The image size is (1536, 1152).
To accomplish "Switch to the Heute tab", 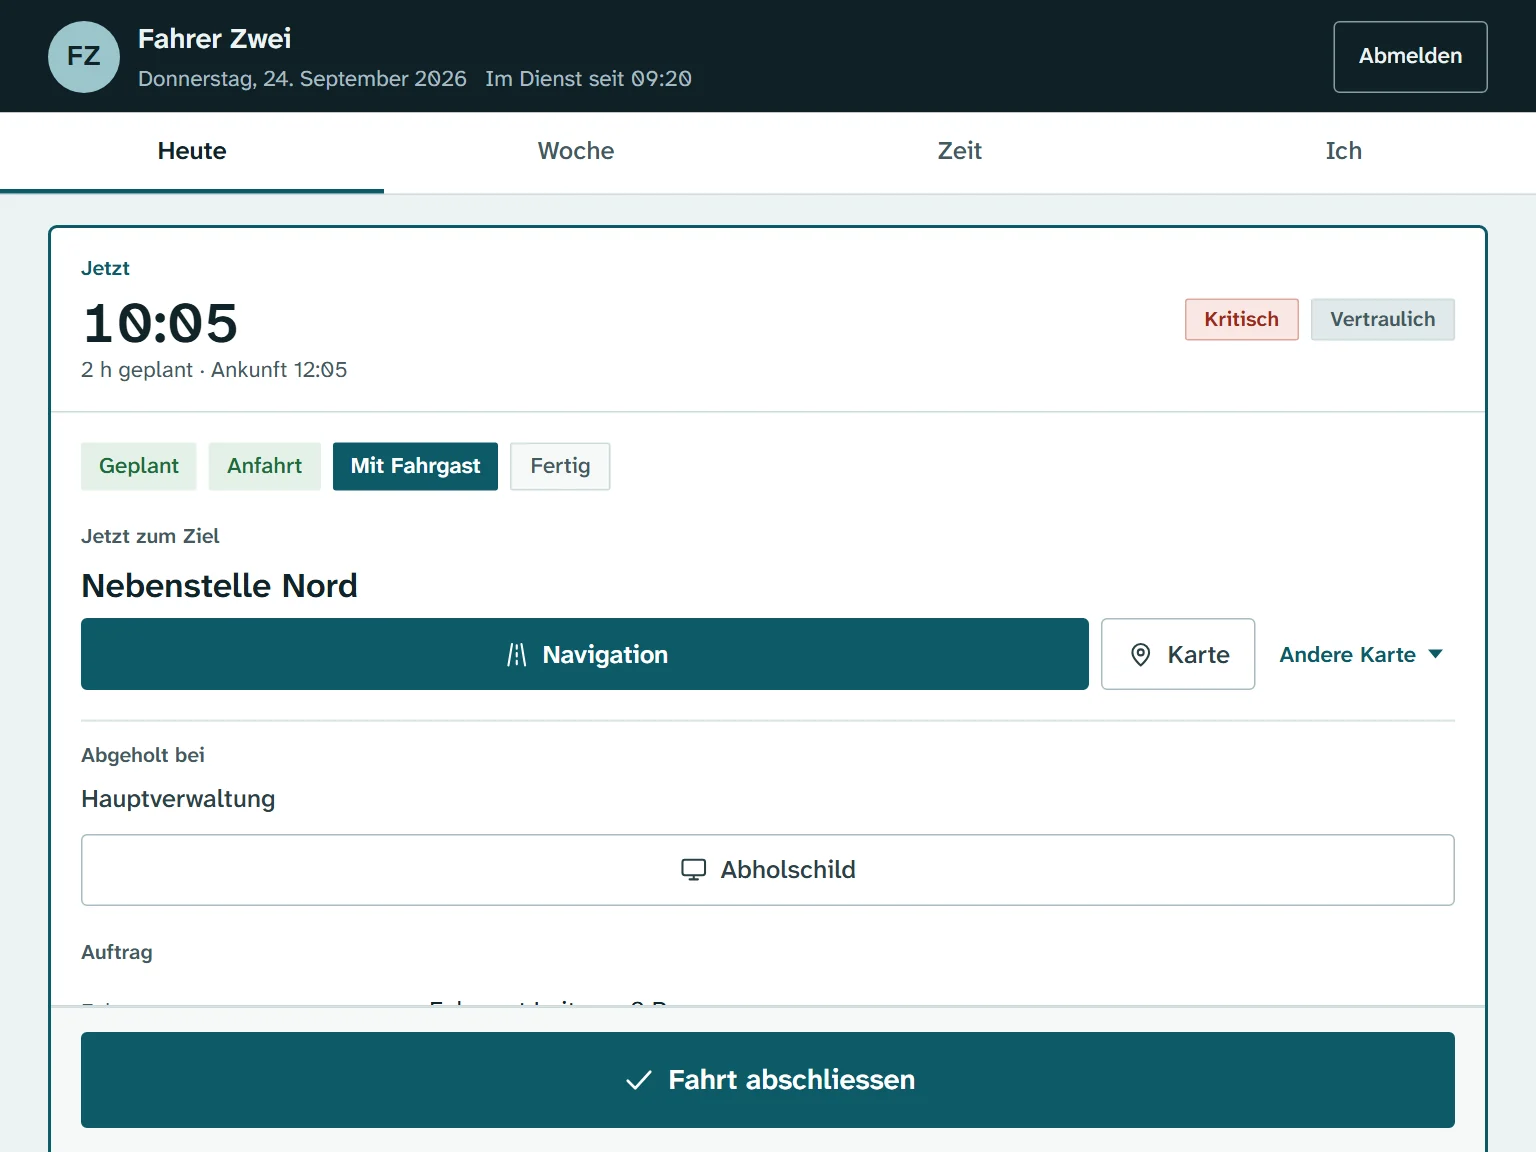I will point(192,152).
